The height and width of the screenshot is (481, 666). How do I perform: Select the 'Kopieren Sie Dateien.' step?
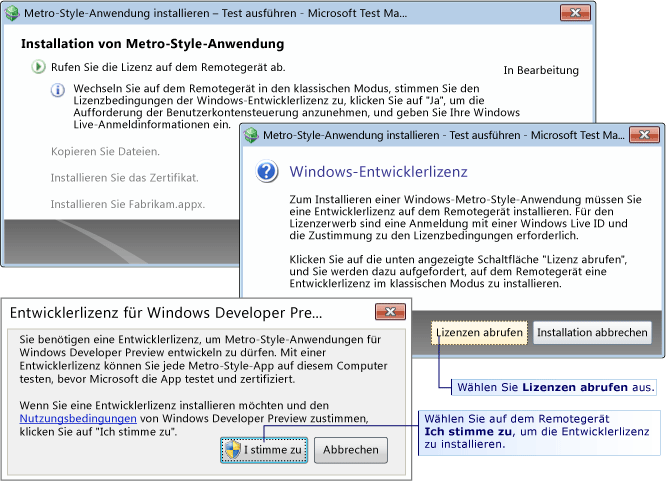click(x=105, y=152)
